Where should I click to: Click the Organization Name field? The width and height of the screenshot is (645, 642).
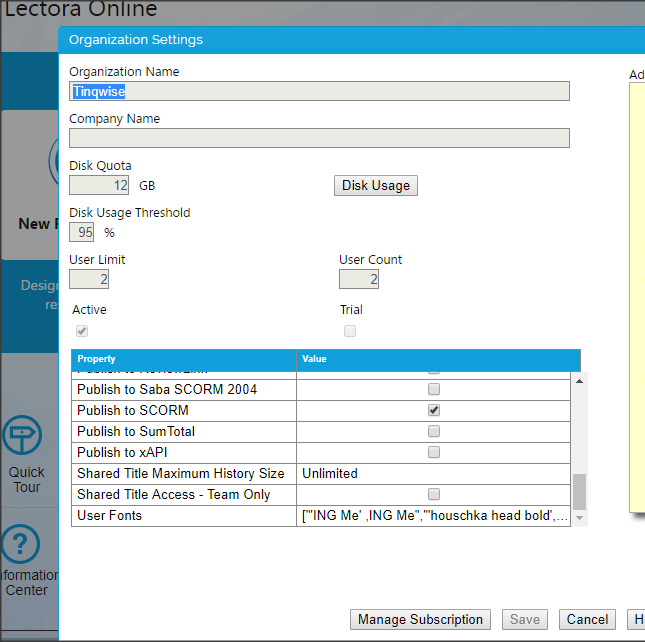point(319,91)
